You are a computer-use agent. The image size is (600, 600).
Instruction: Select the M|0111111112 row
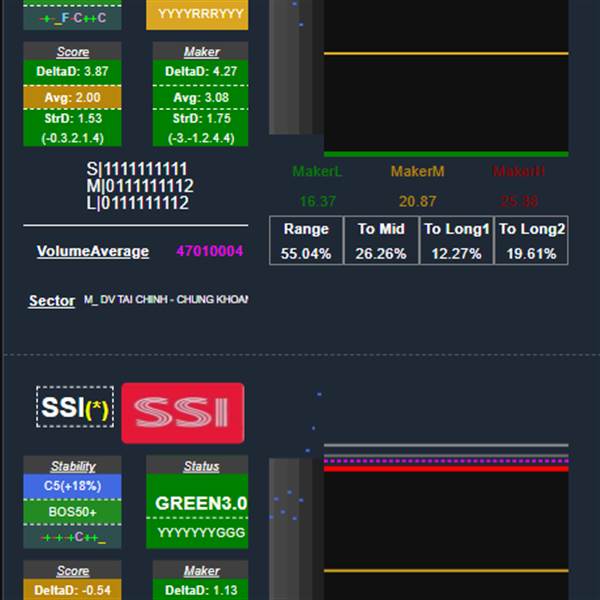click(140, 186)
